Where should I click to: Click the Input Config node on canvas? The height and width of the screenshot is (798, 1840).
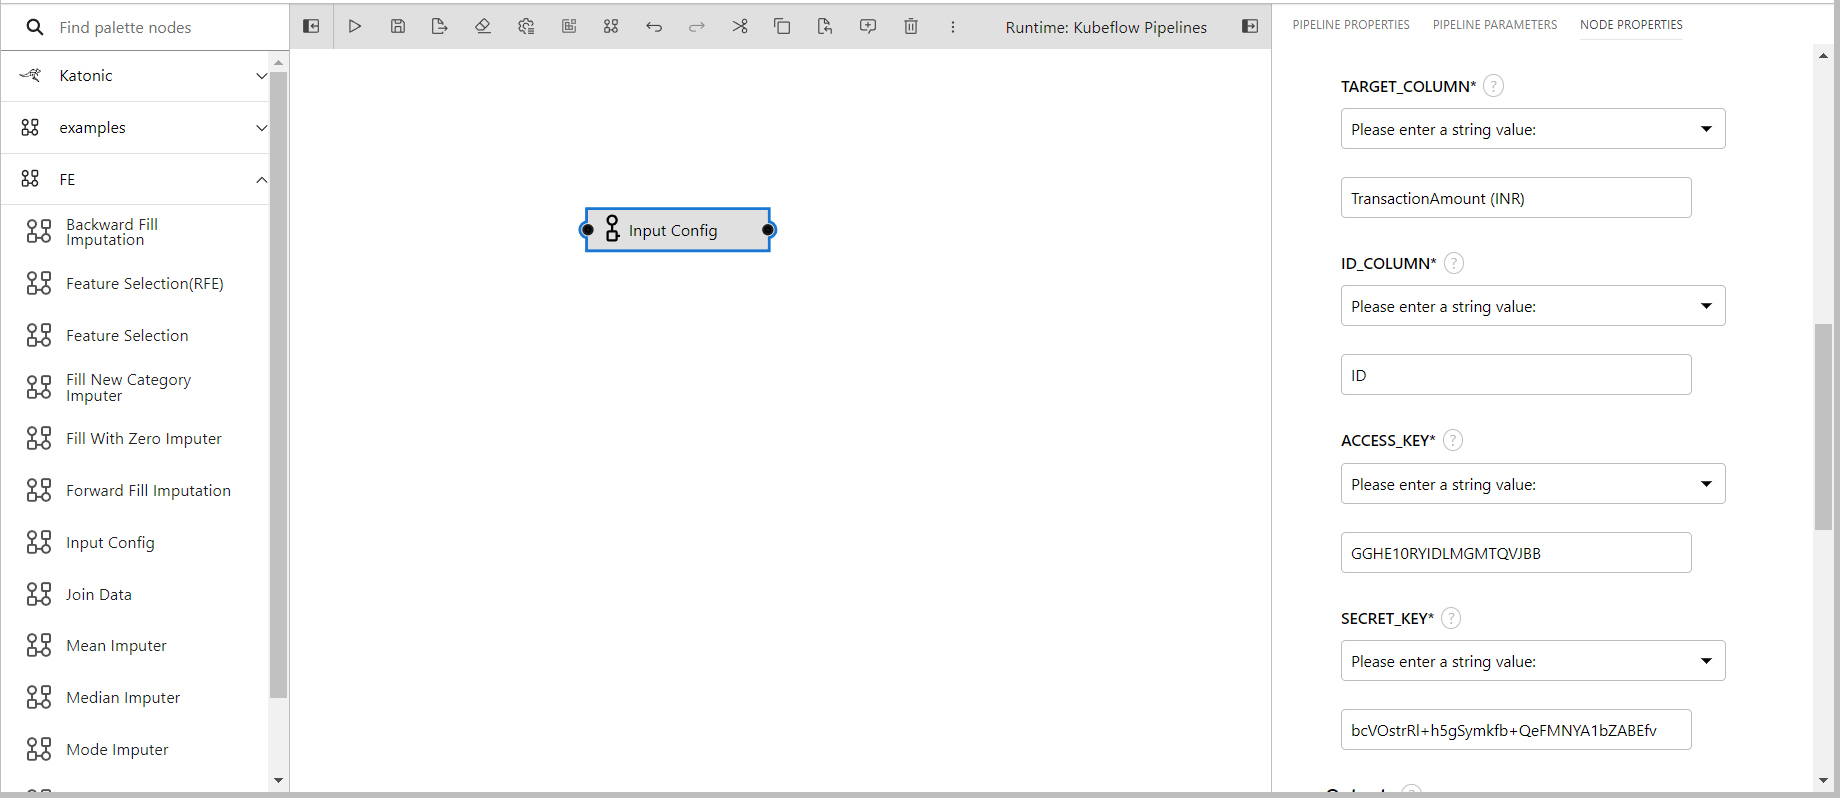click(x=678, y=230)
